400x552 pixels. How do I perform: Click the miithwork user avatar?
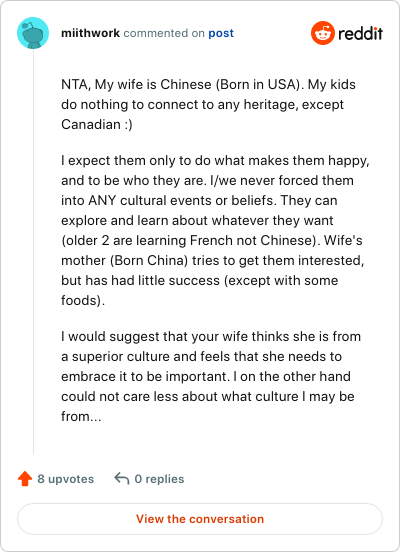[33, 33]
